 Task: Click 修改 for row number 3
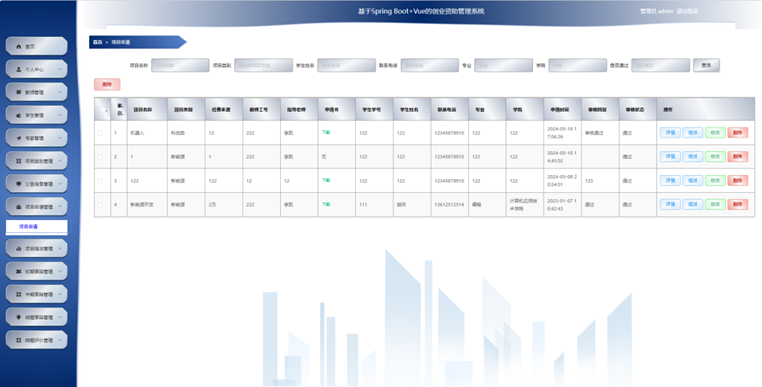pyautogui.click(x=715, y=180)
